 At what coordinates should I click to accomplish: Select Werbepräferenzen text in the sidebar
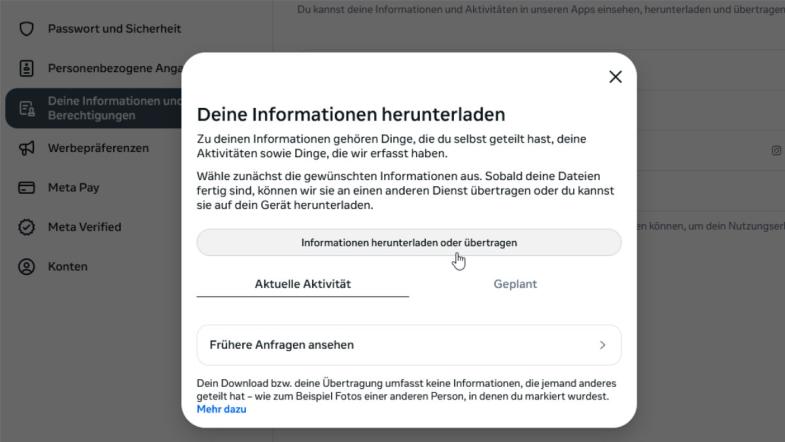coord(98,148)
